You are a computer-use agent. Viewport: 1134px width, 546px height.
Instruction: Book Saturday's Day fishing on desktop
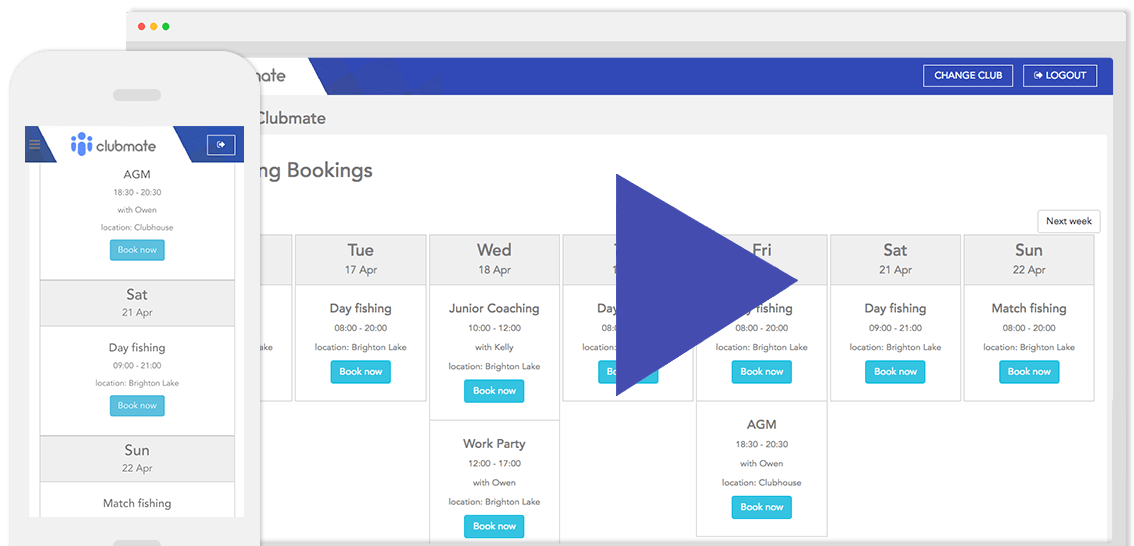click(x=895, y=372)
